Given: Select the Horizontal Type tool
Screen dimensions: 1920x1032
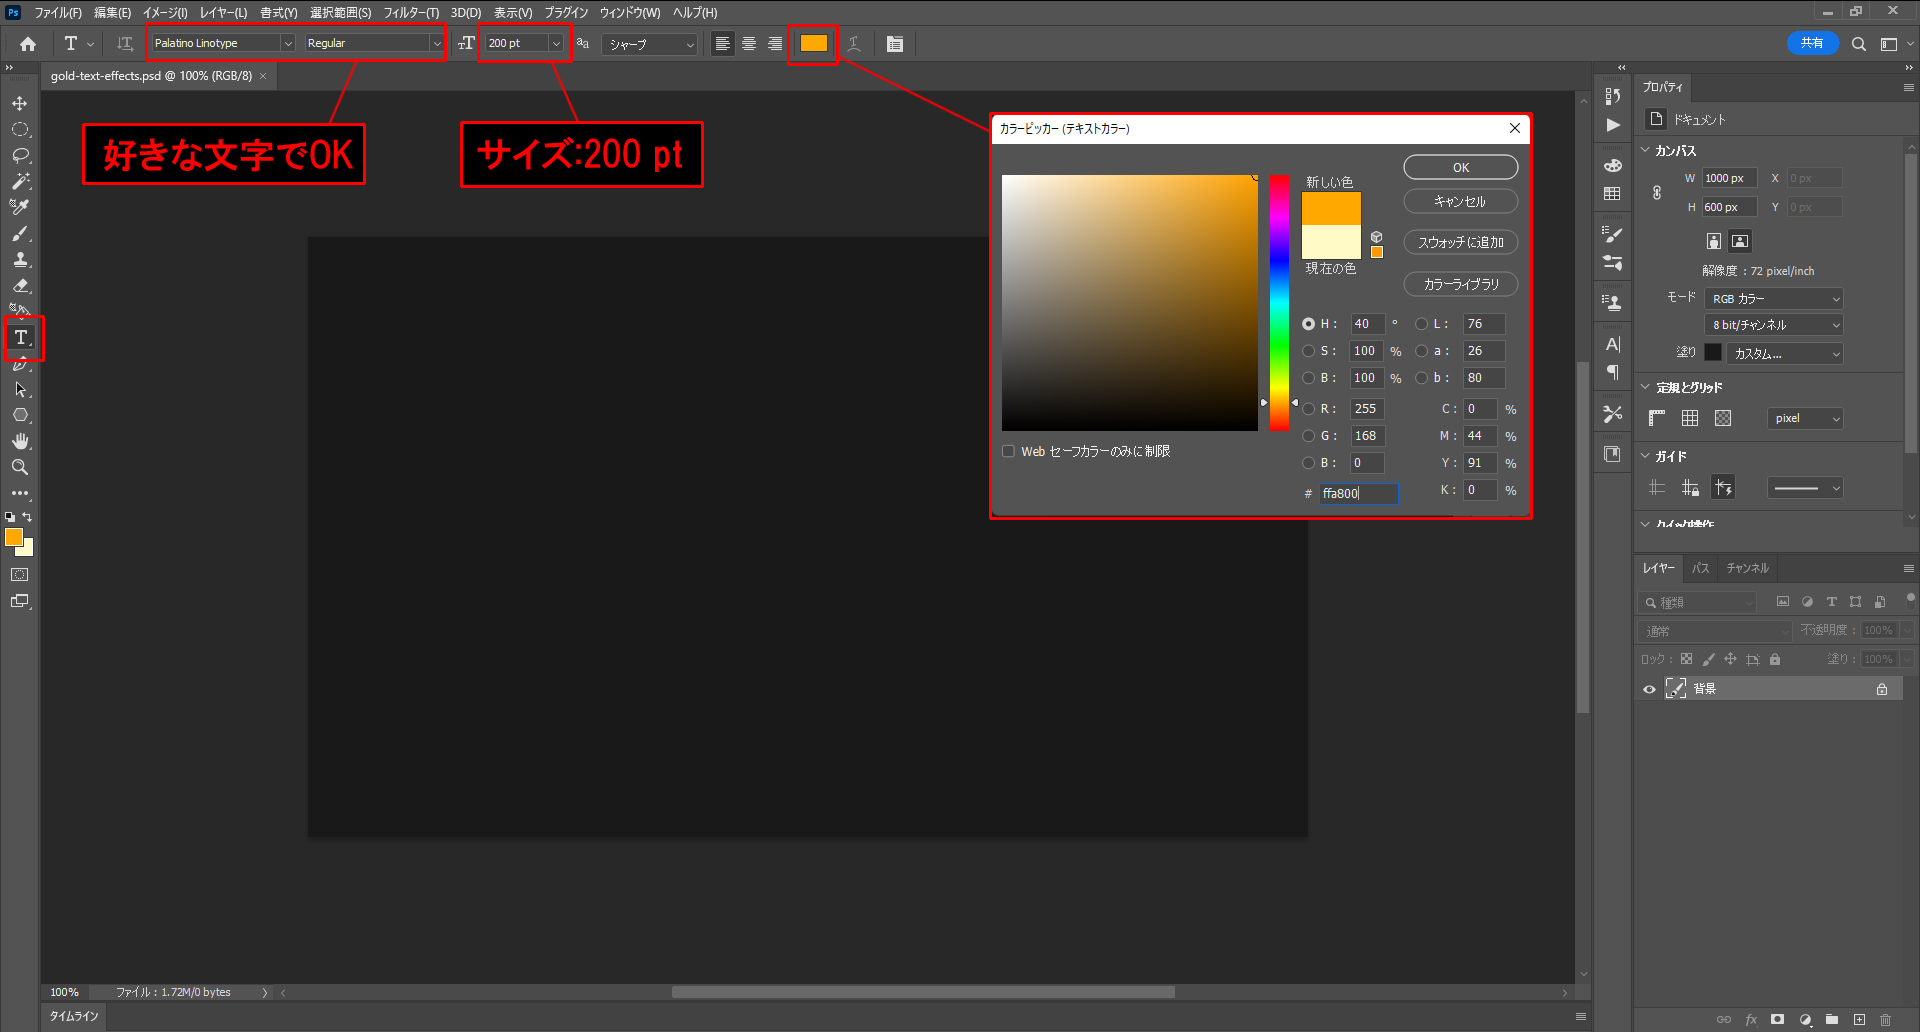Looking at the screenshot, I should point(21,338).
